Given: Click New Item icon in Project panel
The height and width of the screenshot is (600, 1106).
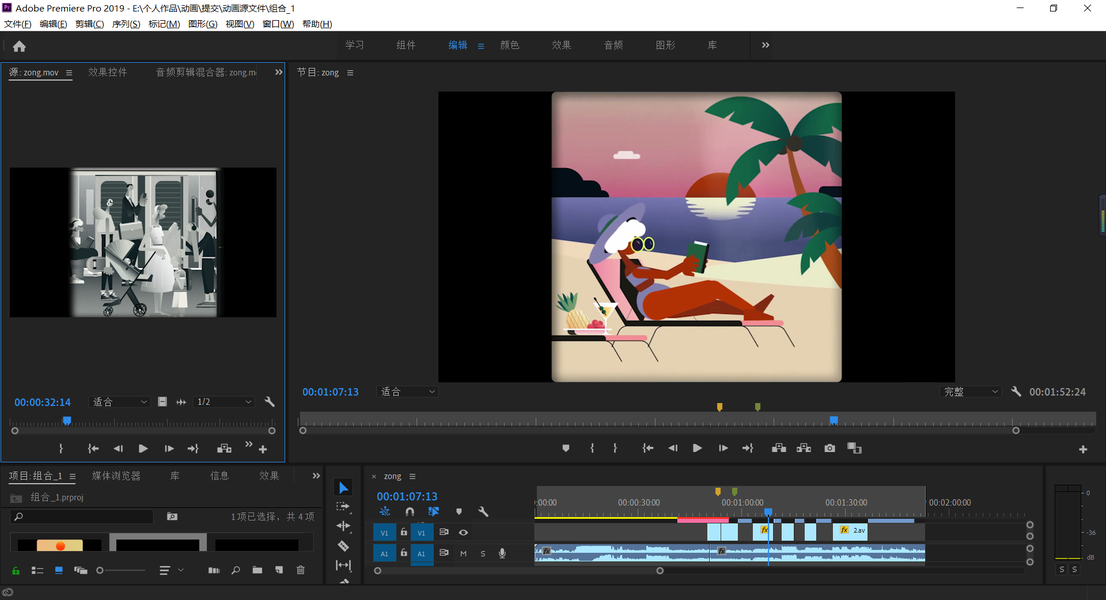Looking at the screenshot, I should [x=279, y=570].
